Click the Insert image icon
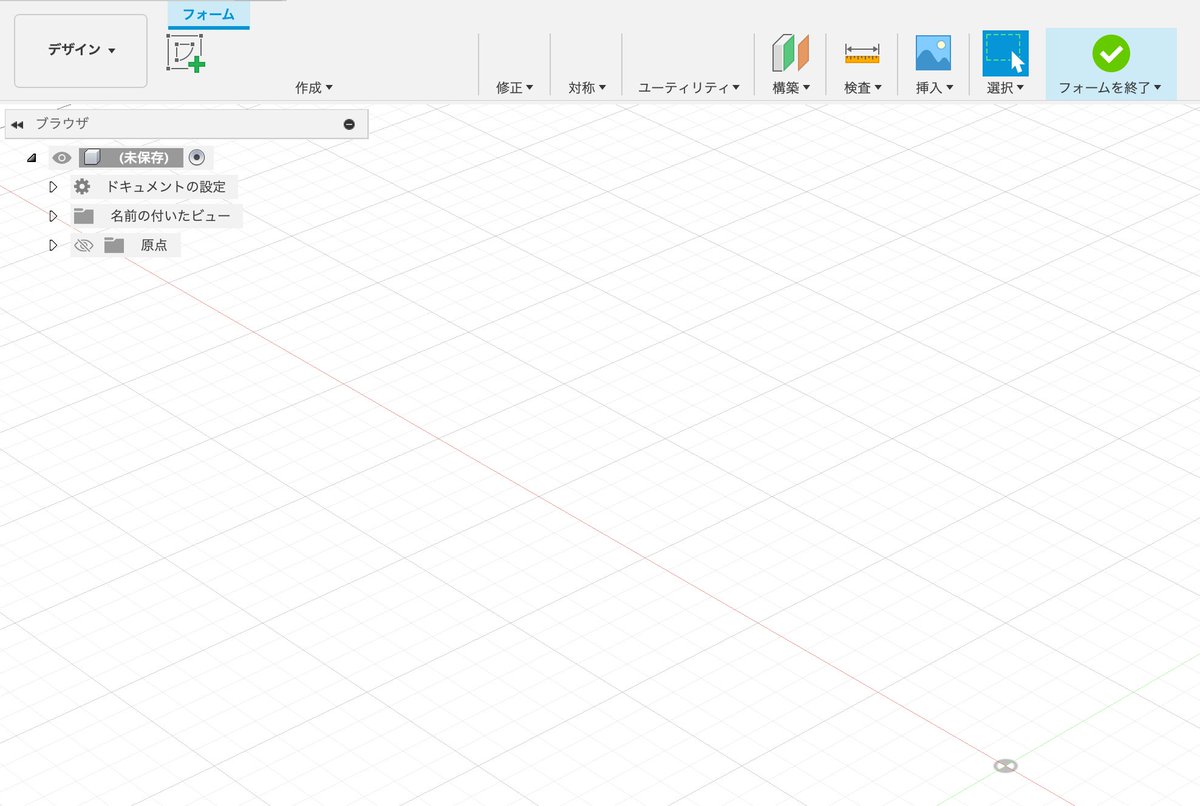The height and width of the screenshot is (806, 1200). [933, 53]
